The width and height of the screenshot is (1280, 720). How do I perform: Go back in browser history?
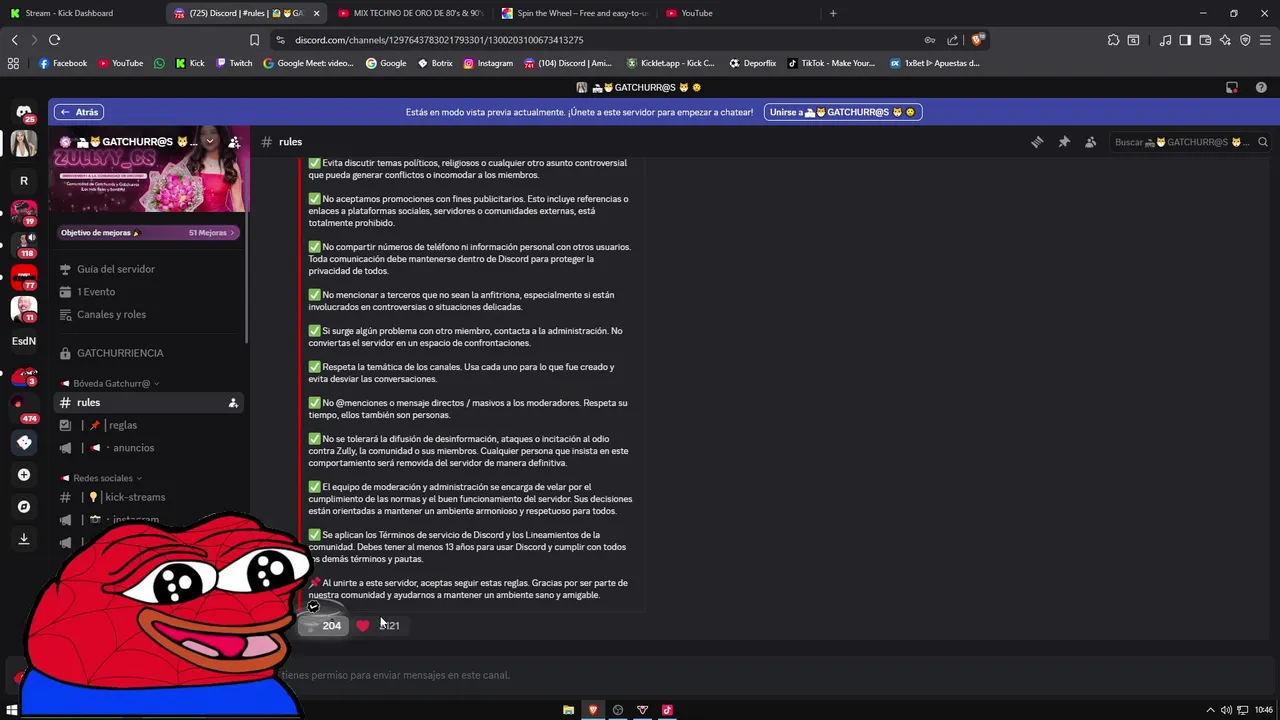tap(14, 40)
